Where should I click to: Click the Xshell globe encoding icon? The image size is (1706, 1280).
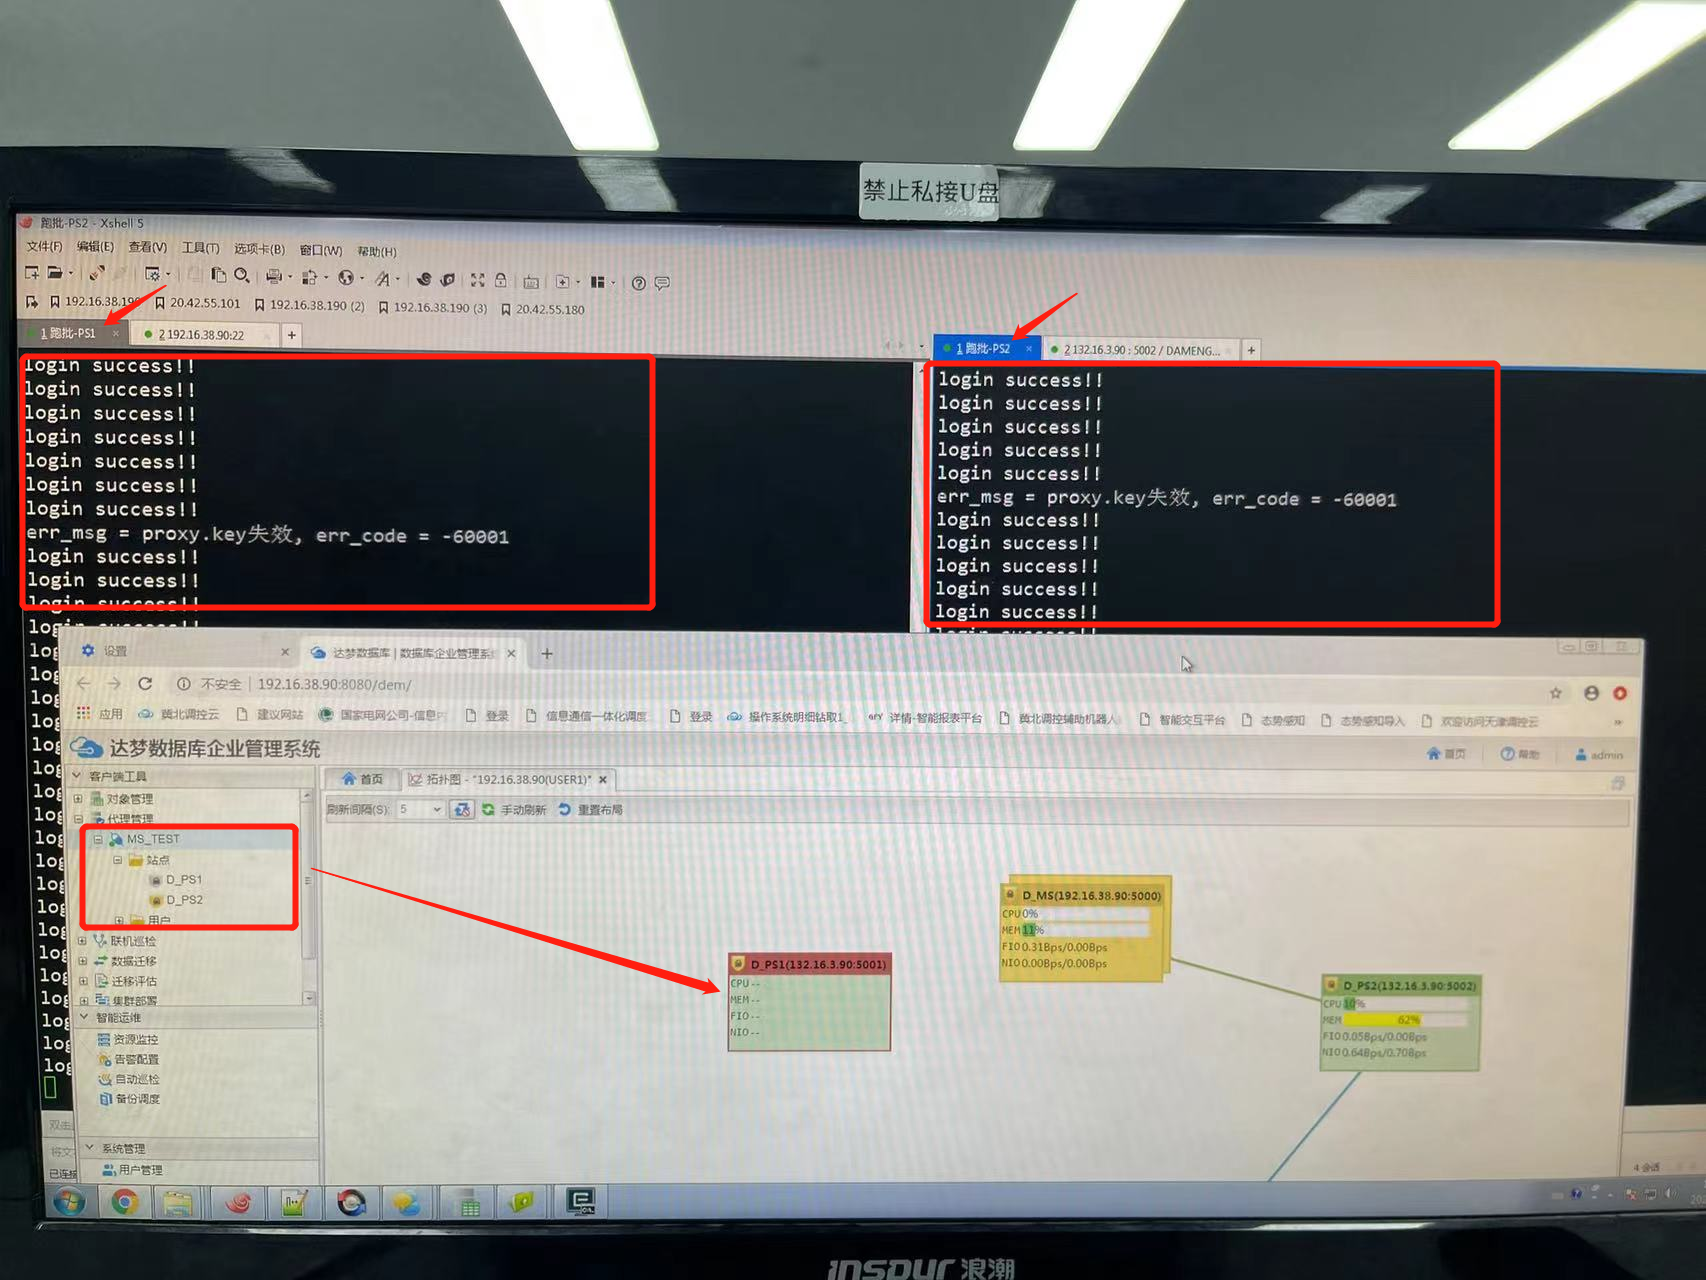346,278
